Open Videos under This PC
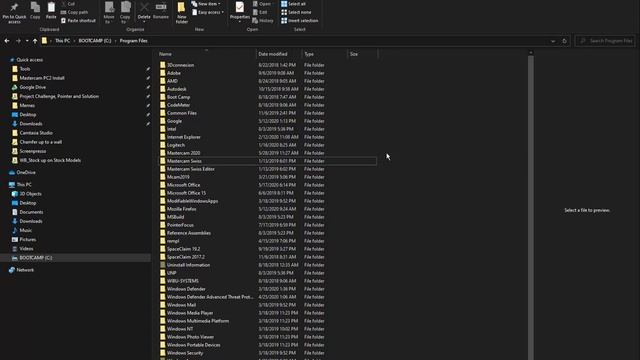The image size is (640, 360). 26,249
